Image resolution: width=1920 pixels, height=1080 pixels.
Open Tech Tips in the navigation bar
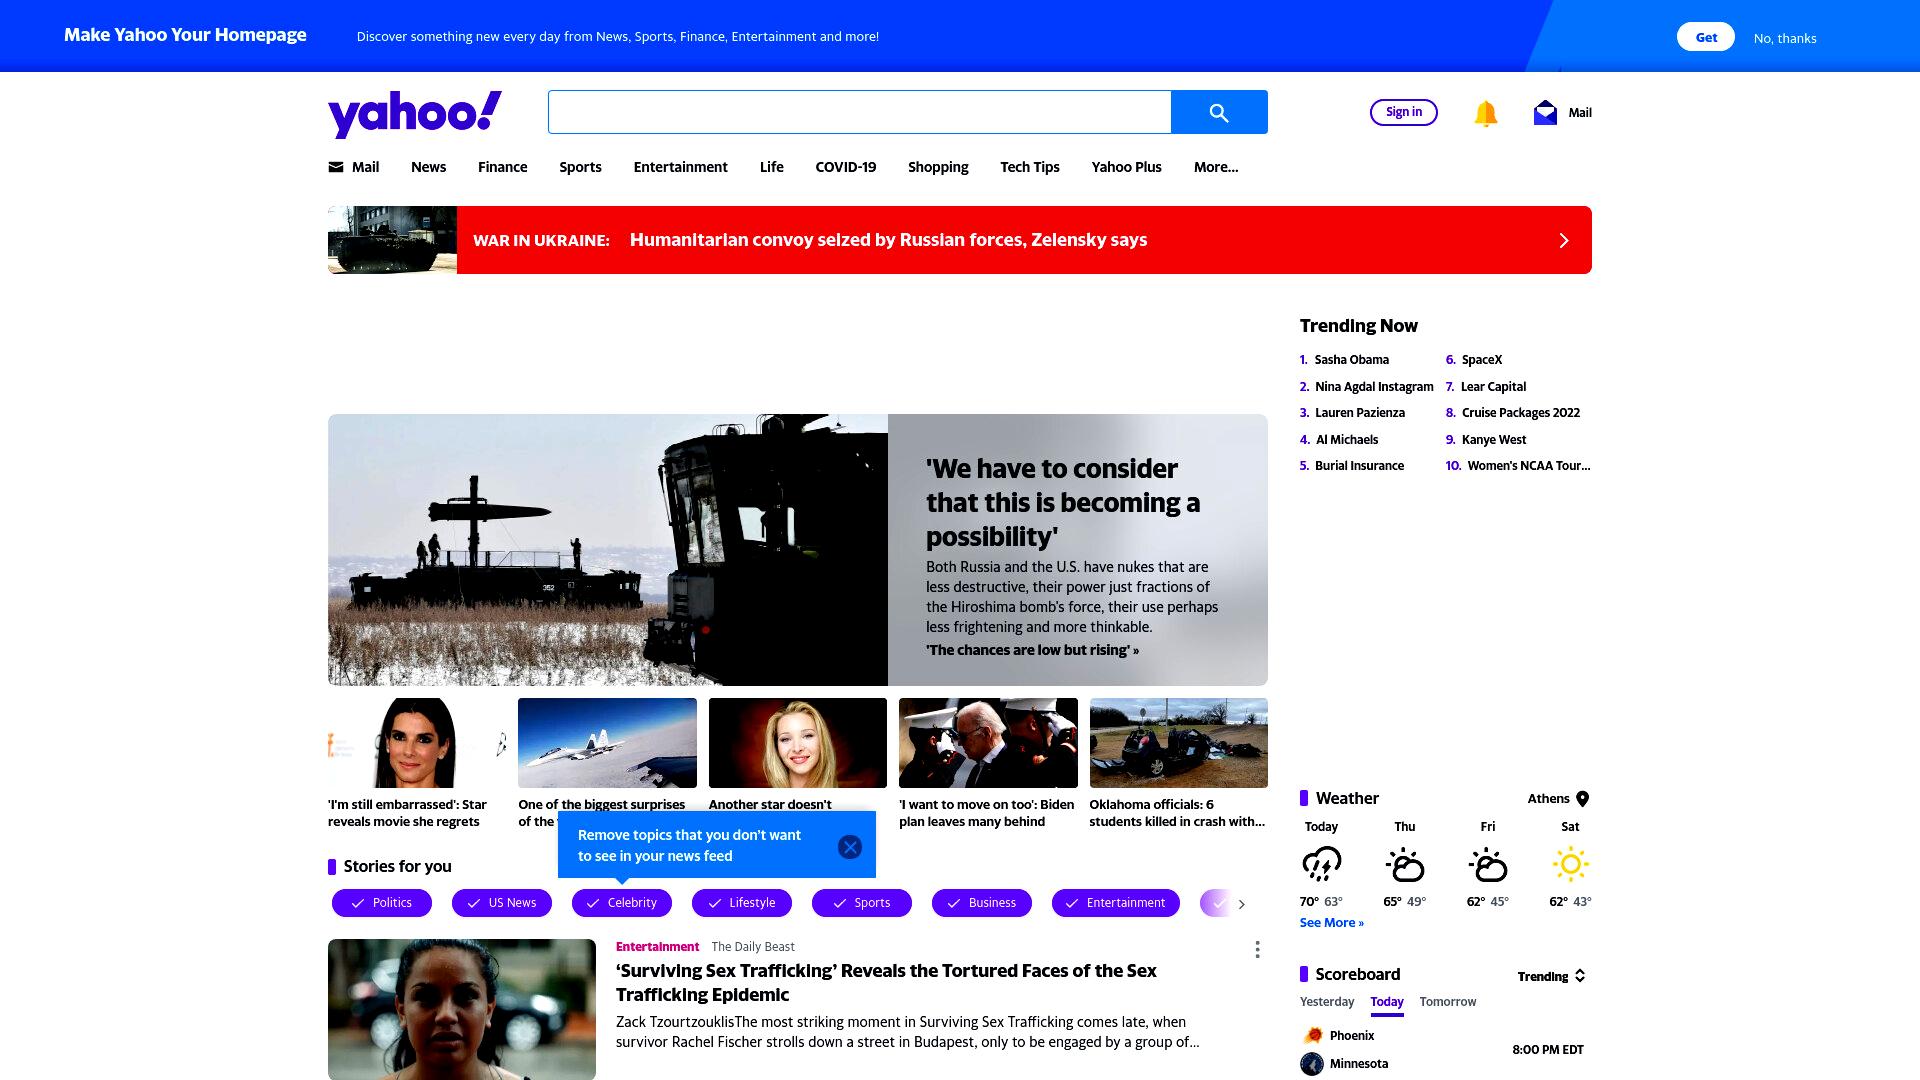(1030, 167)
